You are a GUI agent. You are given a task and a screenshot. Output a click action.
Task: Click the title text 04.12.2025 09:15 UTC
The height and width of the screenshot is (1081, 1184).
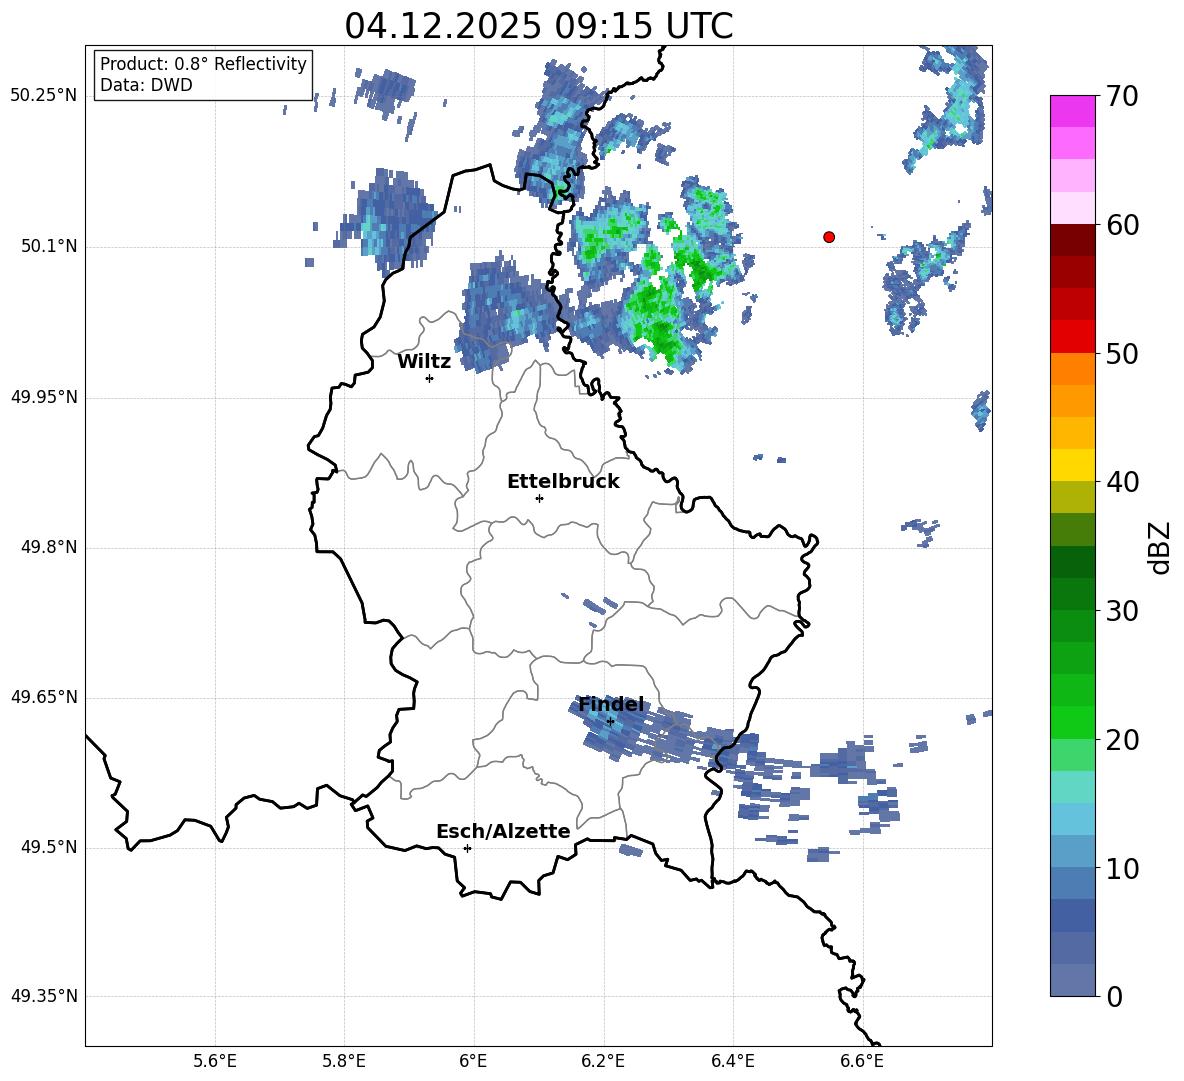(x=538, y=26)
